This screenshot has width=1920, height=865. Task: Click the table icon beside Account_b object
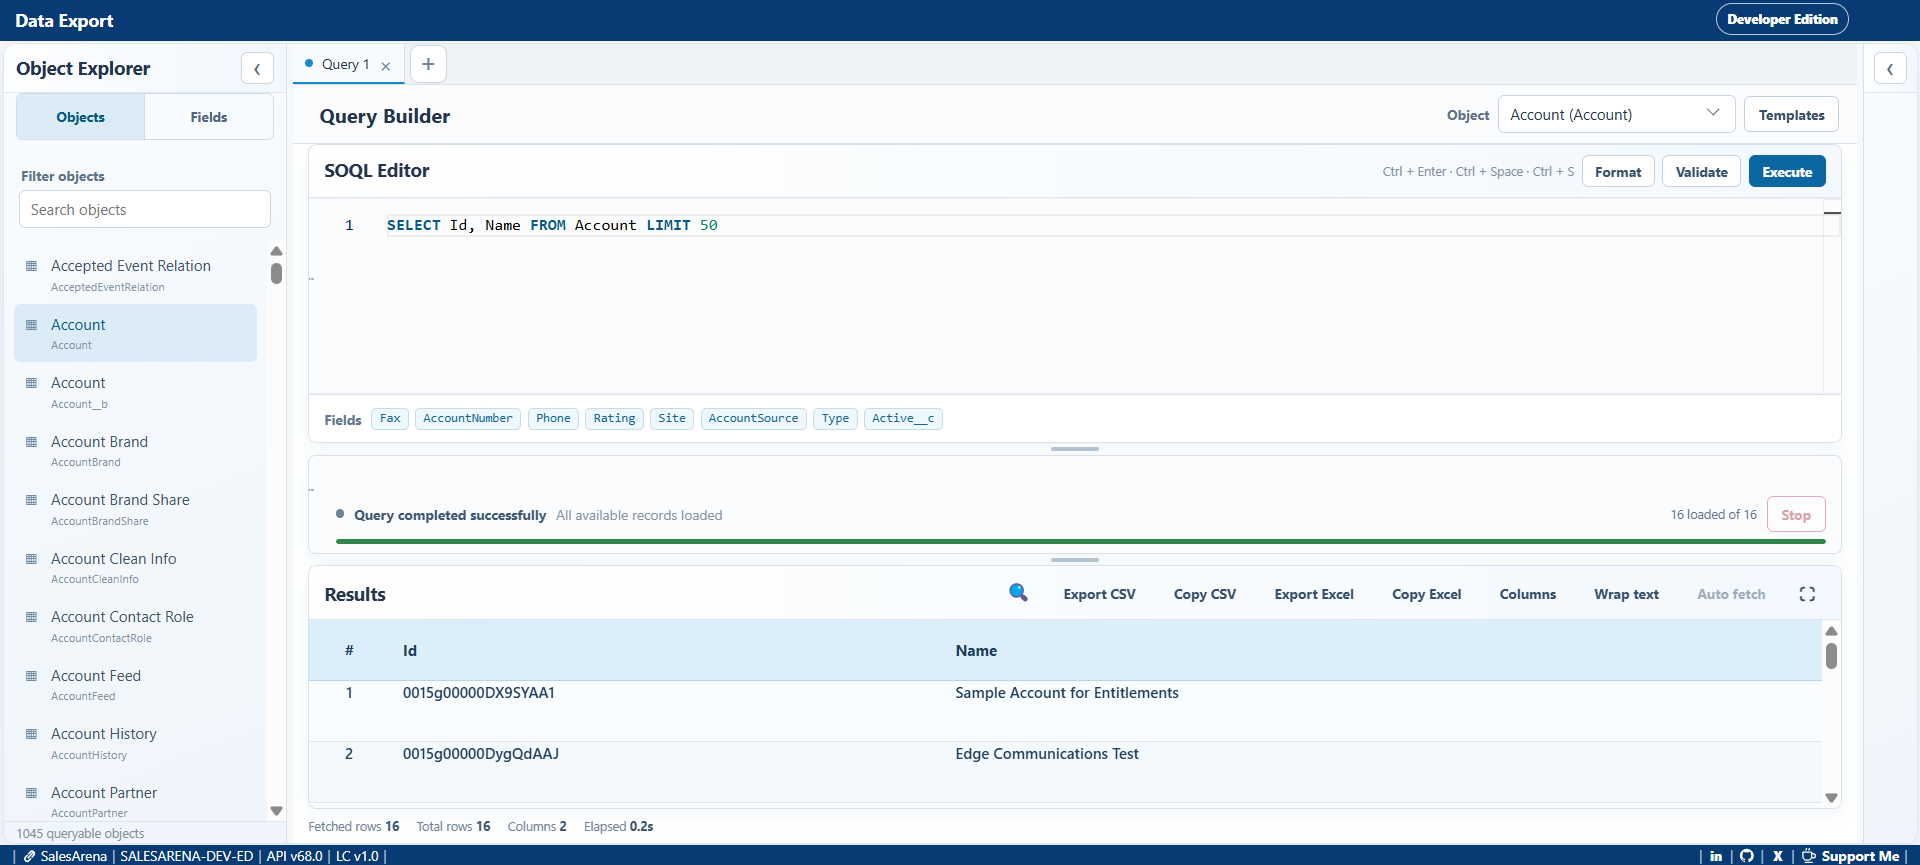(31, 383)
